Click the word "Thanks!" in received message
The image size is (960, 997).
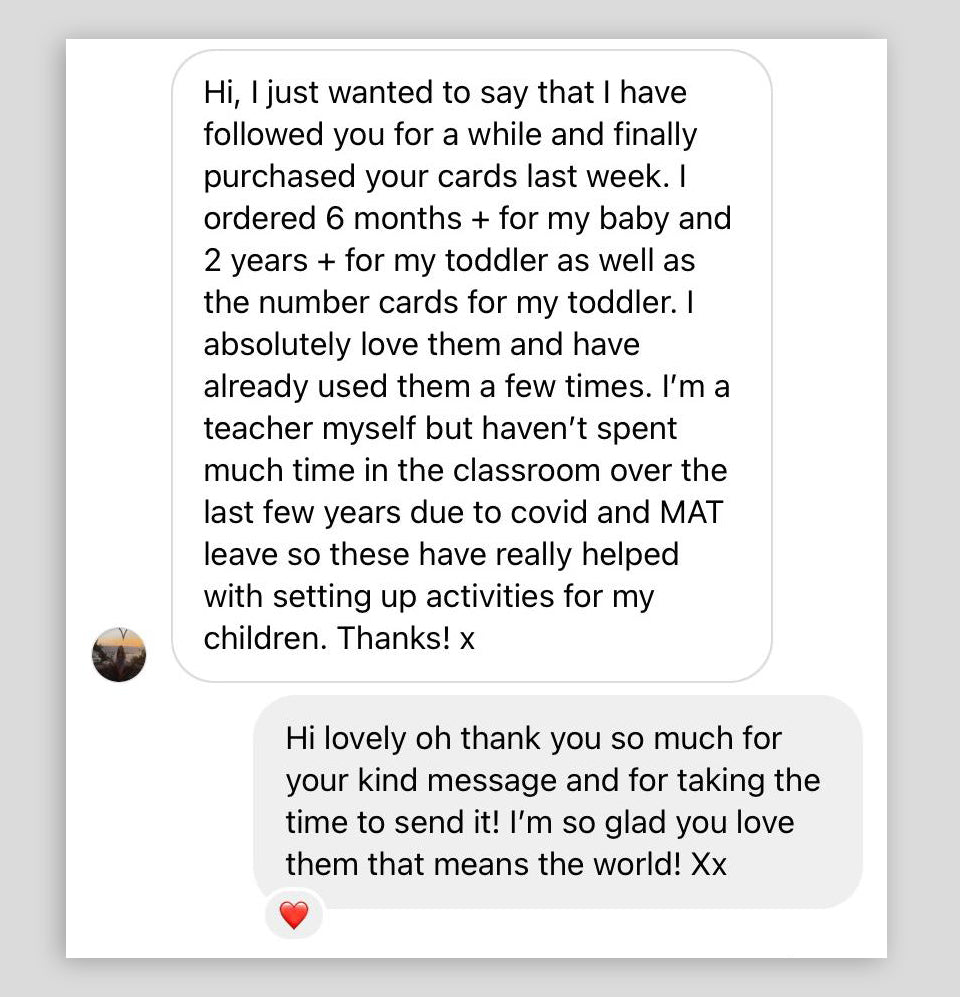coord(394,639)
